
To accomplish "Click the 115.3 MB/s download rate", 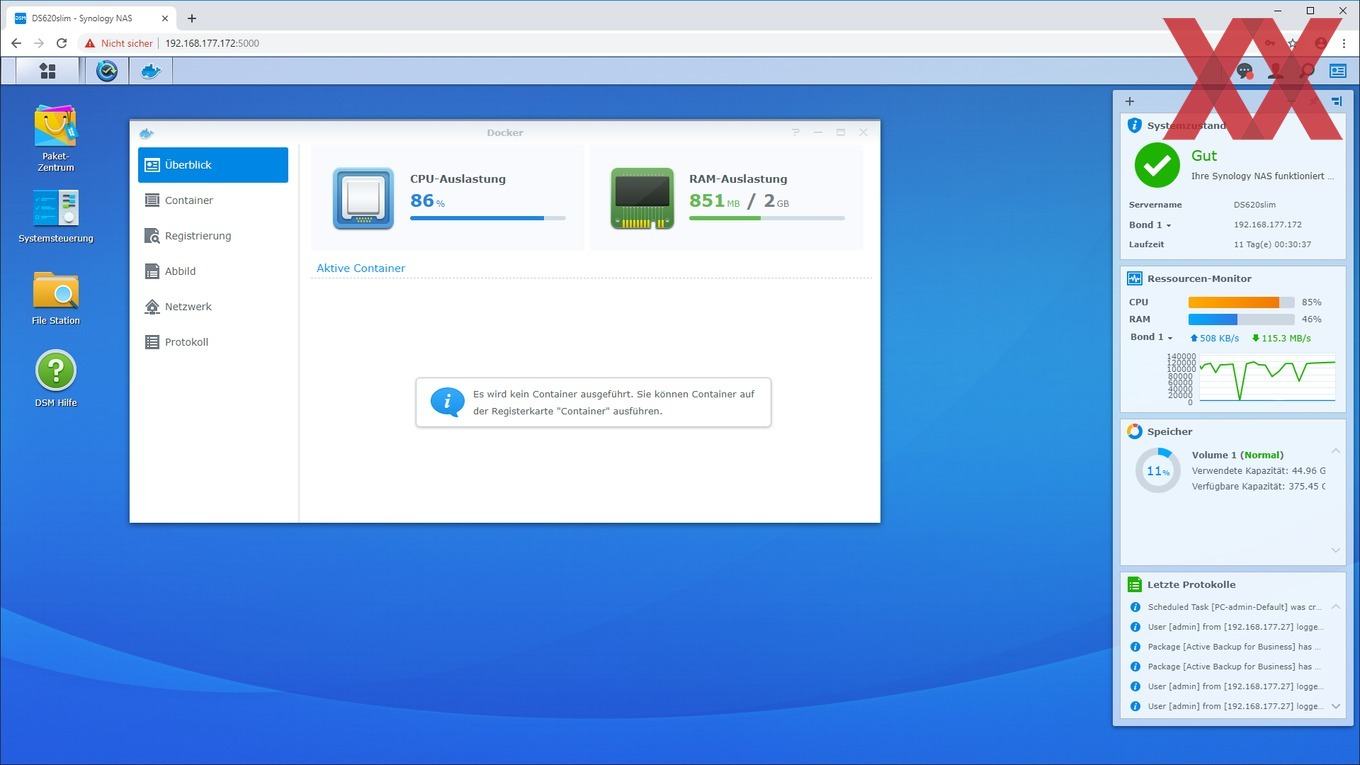I will (1280, 338).
